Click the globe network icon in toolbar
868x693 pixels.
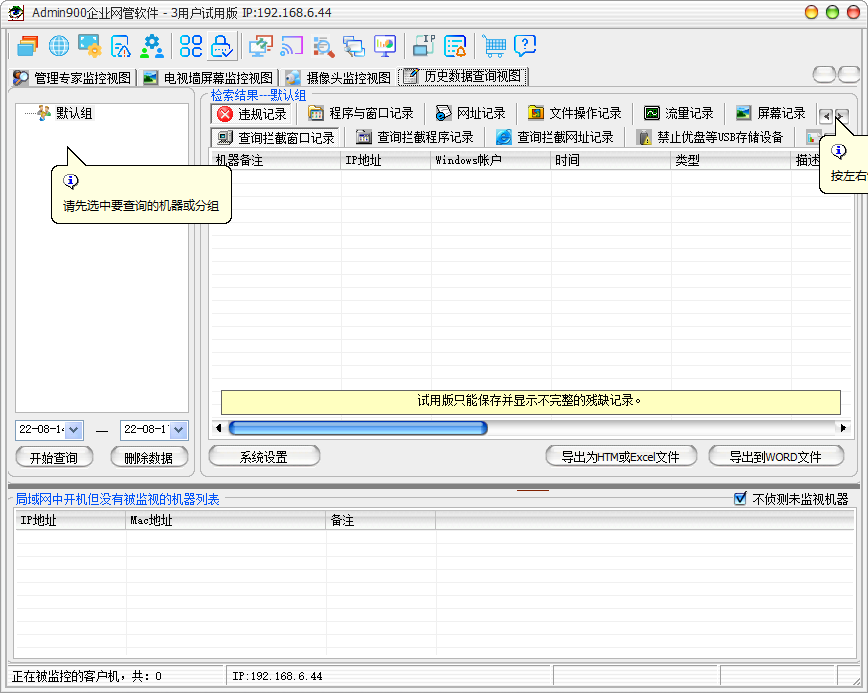(x=59, y=46)
